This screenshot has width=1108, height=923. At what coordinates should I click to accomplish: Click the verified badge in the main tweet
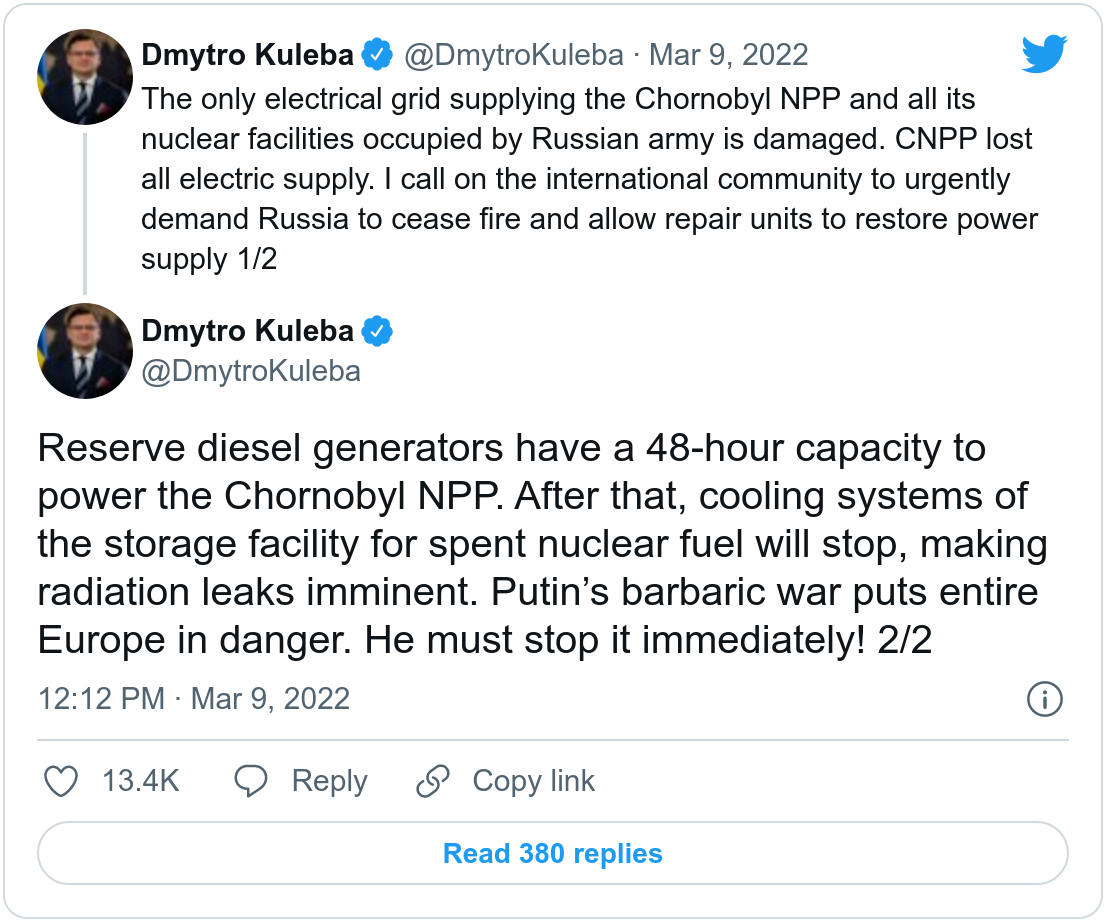[376, 330]
